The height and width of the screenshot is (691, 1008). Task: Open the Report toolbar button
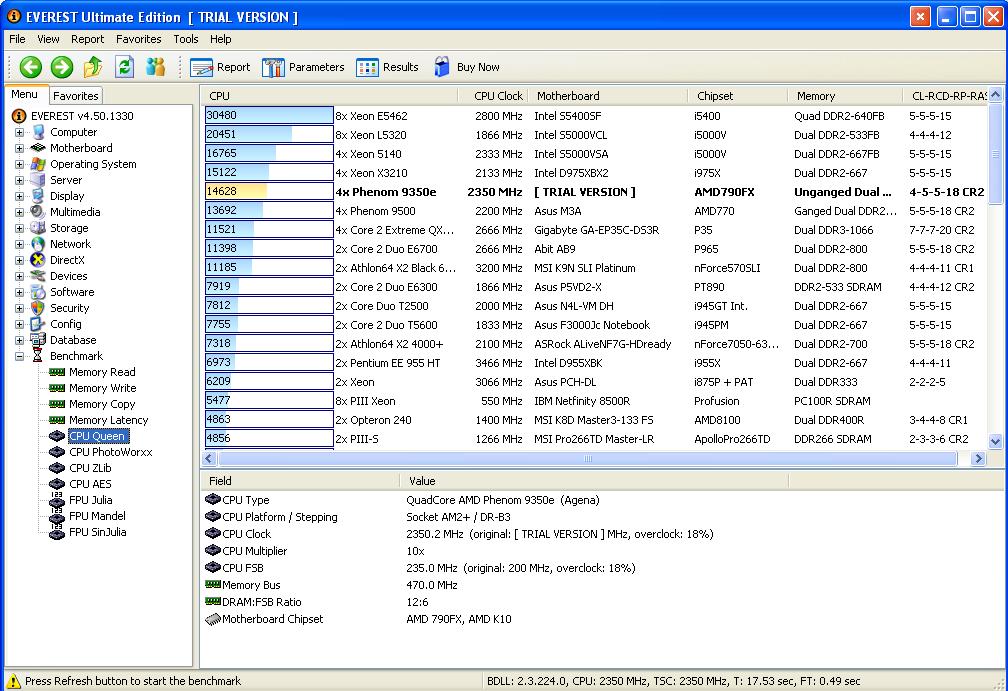click(x=220, y=67)
